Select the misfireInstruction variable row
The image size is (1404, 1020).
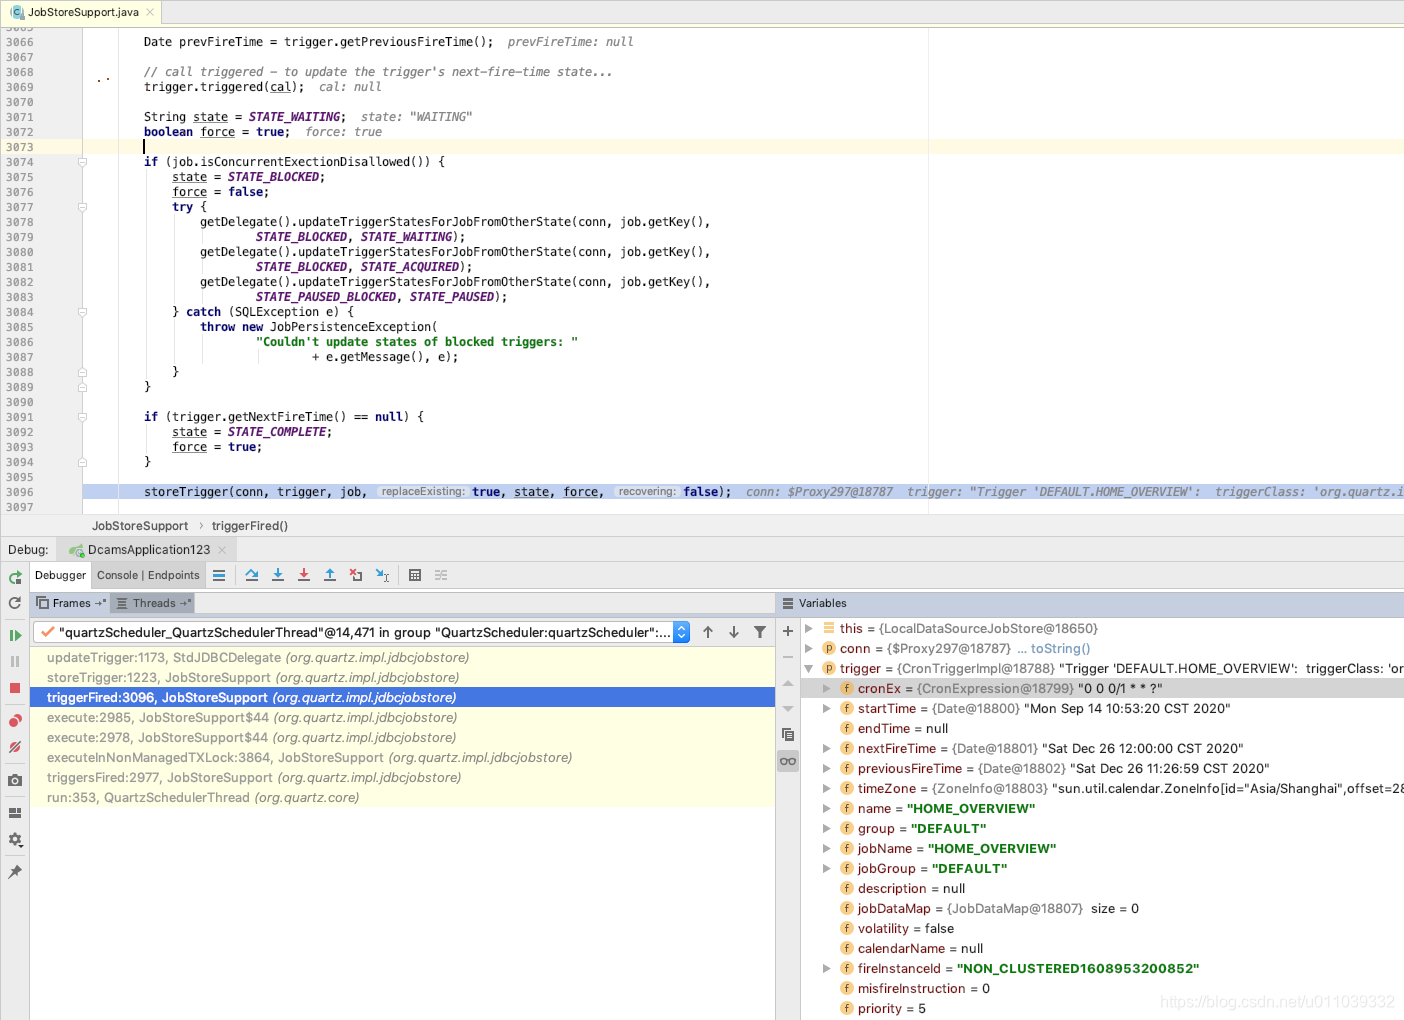[1102, 989]
